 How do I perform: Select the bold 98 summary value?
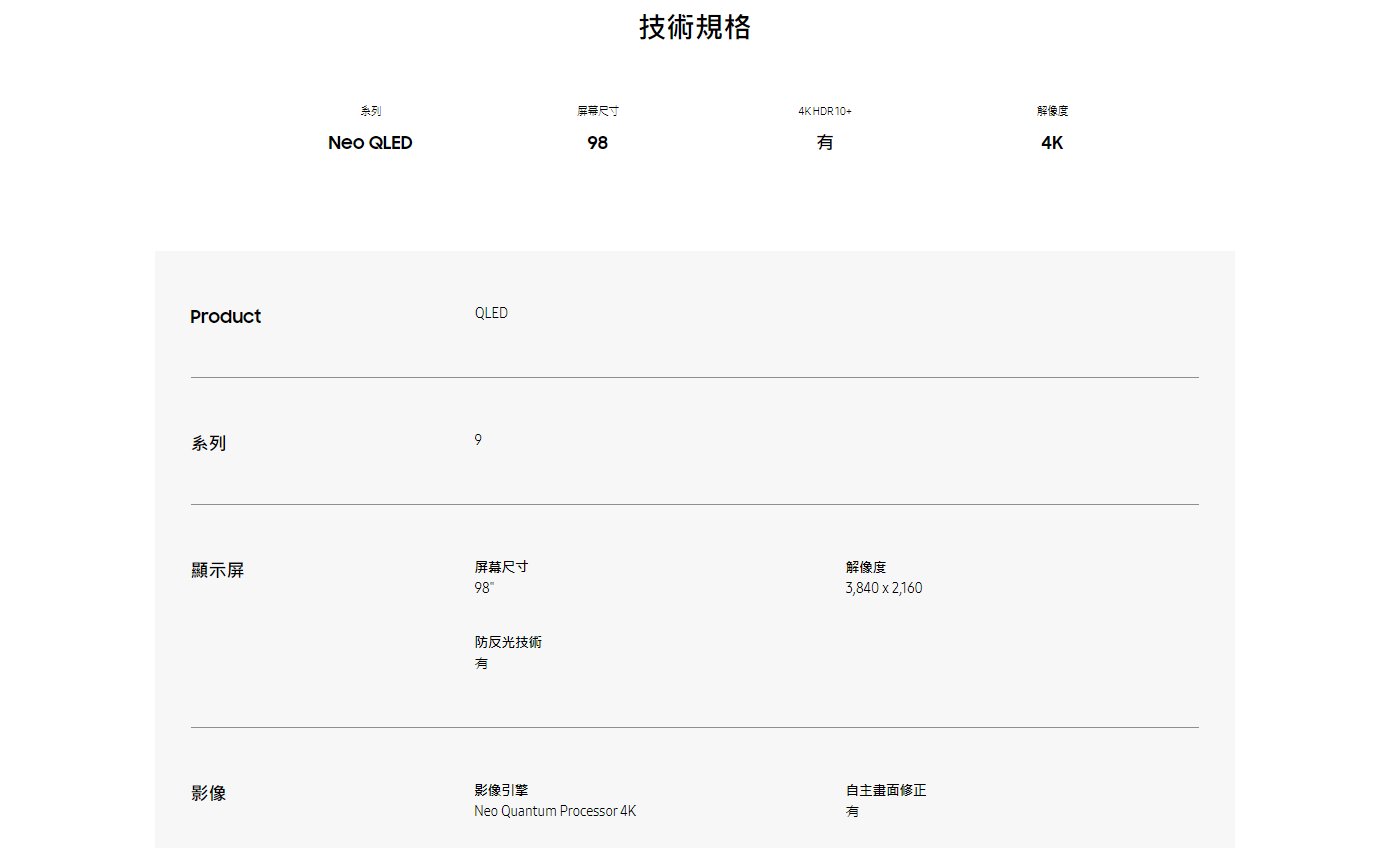pos(597,143)
